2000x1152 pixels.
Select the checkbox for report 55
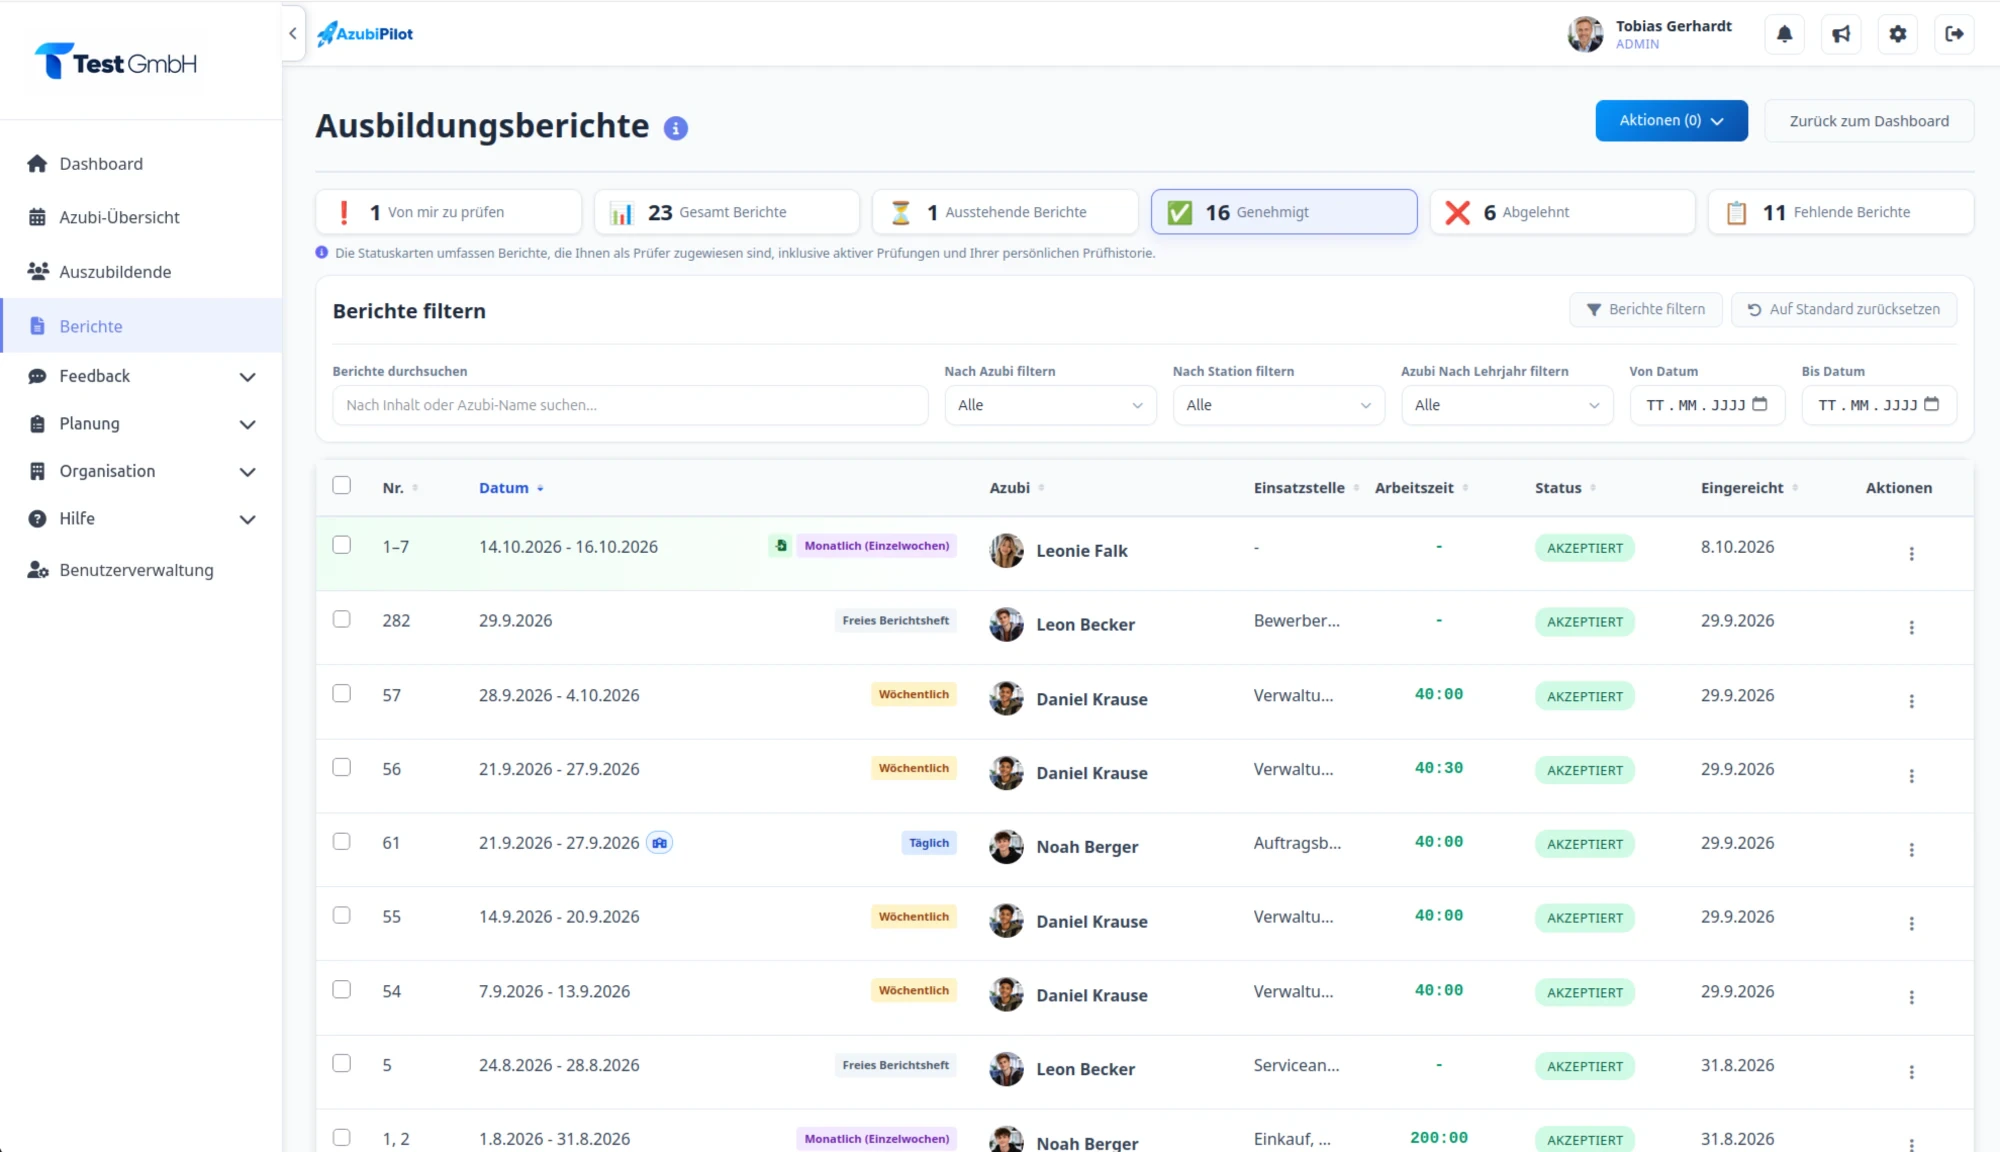point(342,915)
